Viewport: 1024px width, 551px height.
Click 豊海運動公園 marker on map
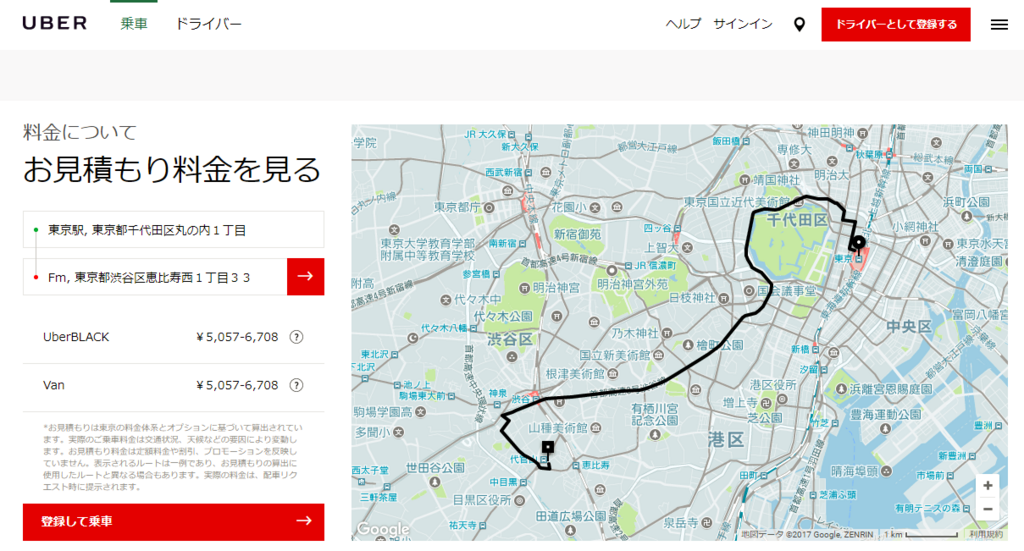[x=885, y=428]
